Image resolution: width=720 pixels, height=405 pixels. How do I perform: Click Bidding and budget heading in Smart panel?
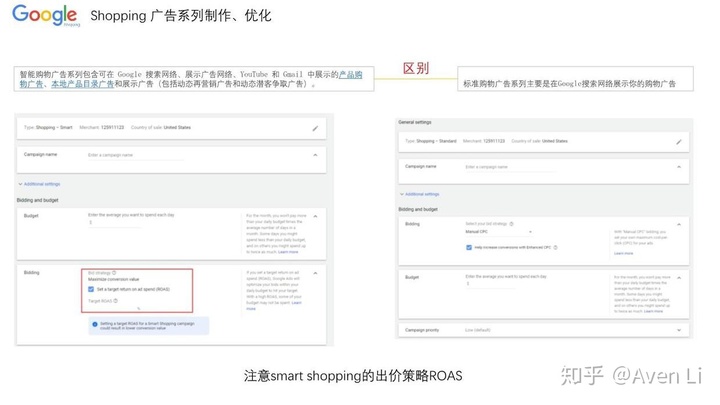tap(38, 201)
